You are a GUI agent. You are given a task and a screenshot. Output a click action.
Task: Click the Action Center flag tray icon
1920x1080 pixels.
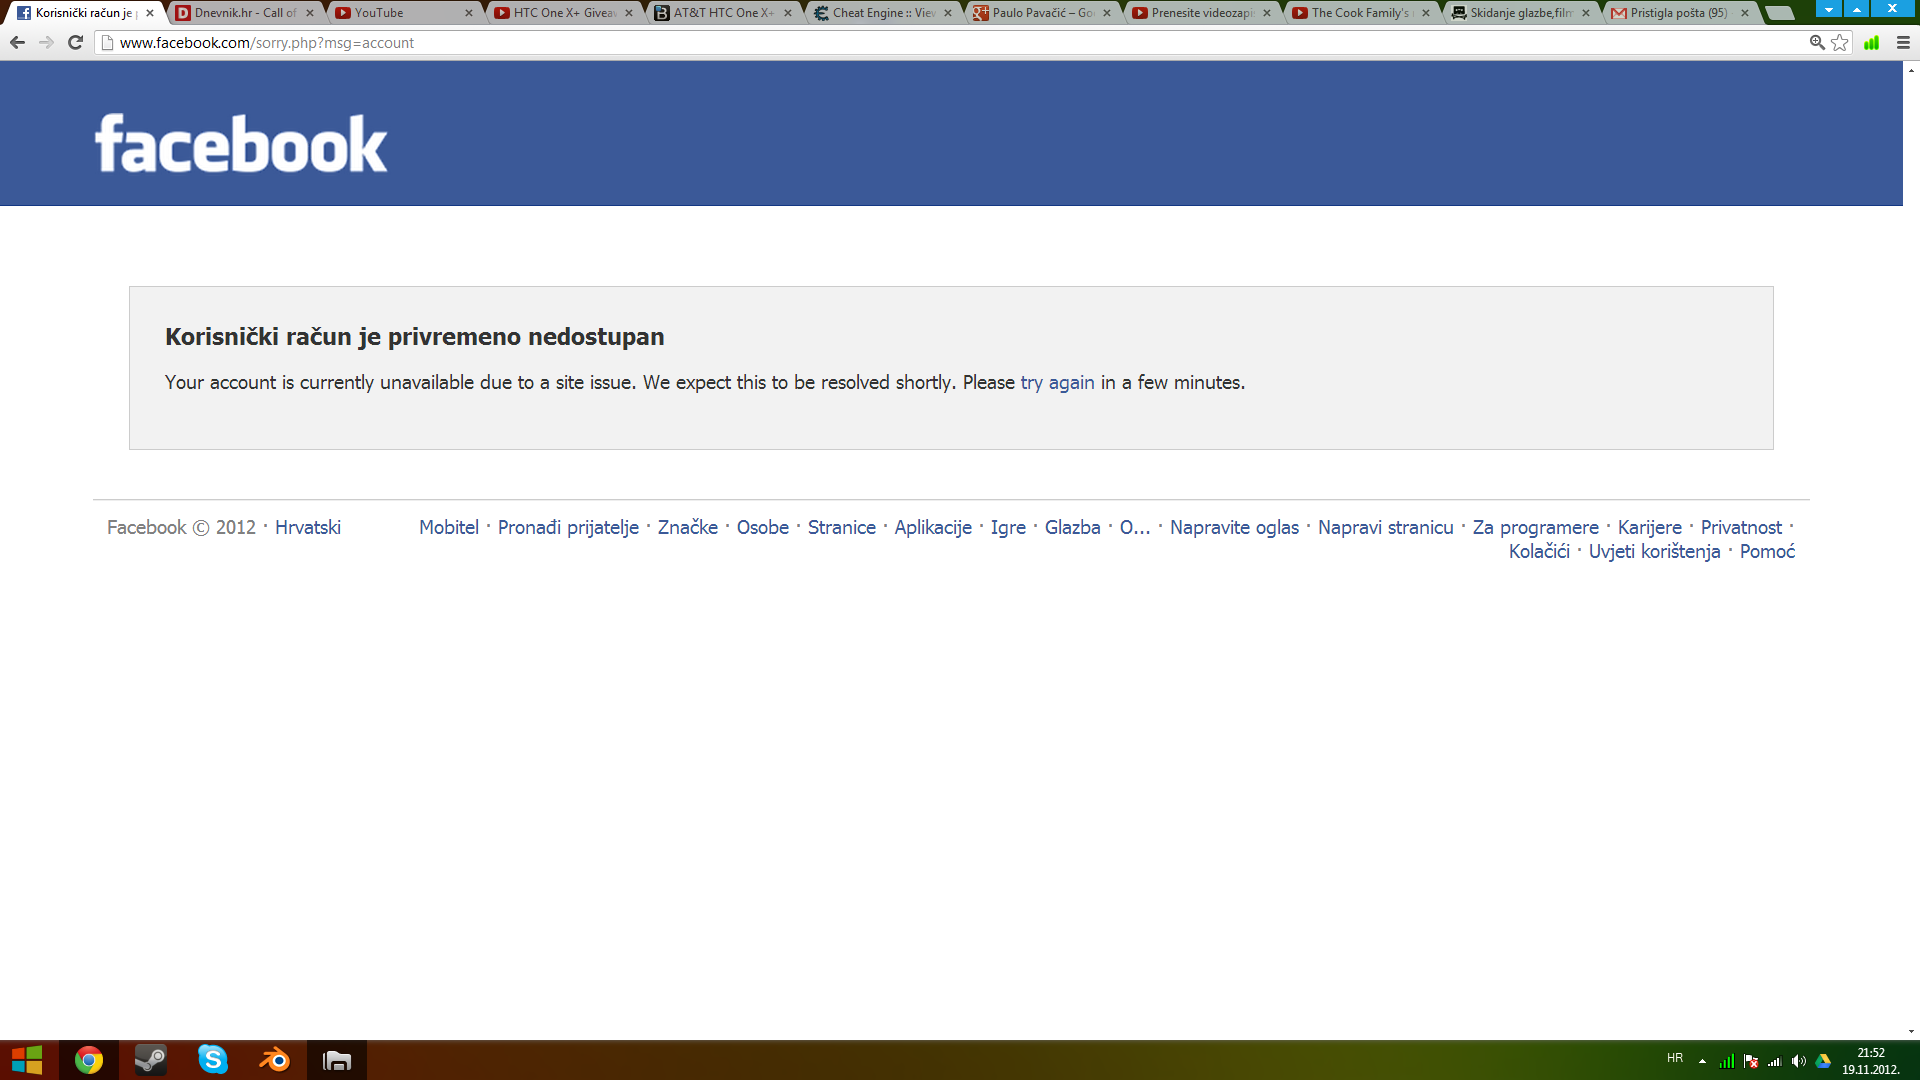pos(1751,1061)
